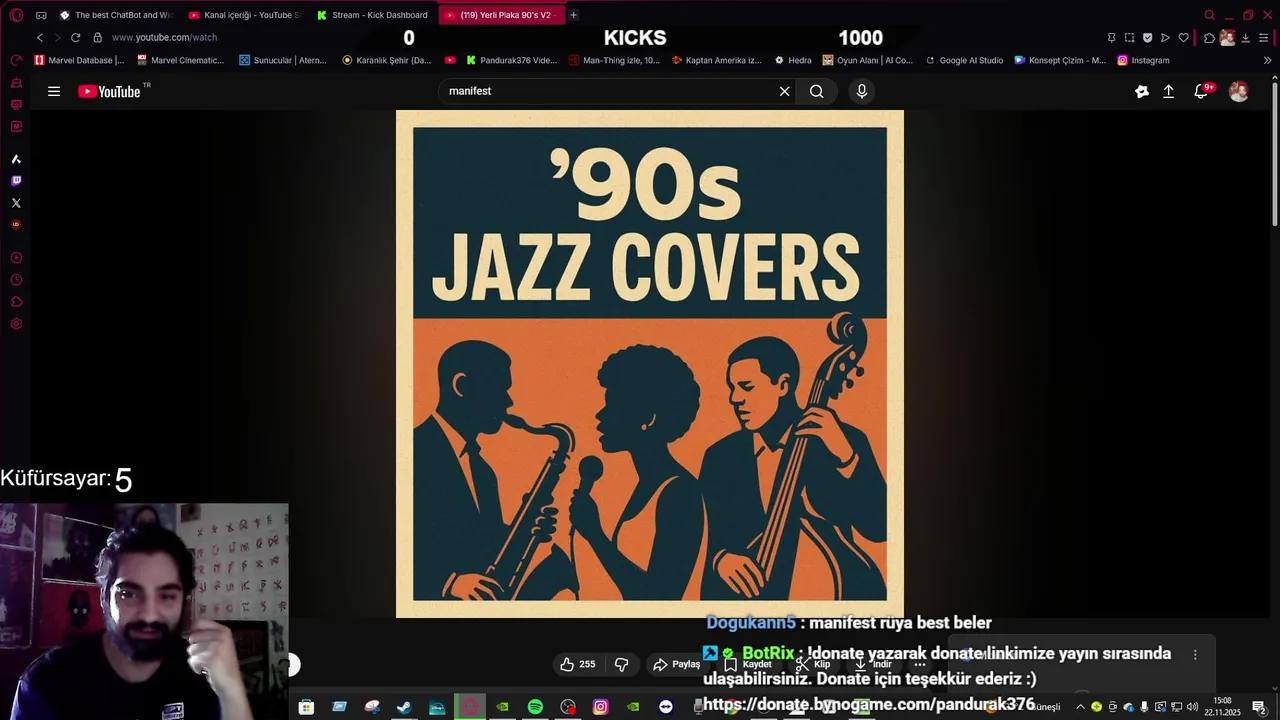Download the video with İndir
Image resolution: width=1280 pixels, height=720 pixels.
872,664
